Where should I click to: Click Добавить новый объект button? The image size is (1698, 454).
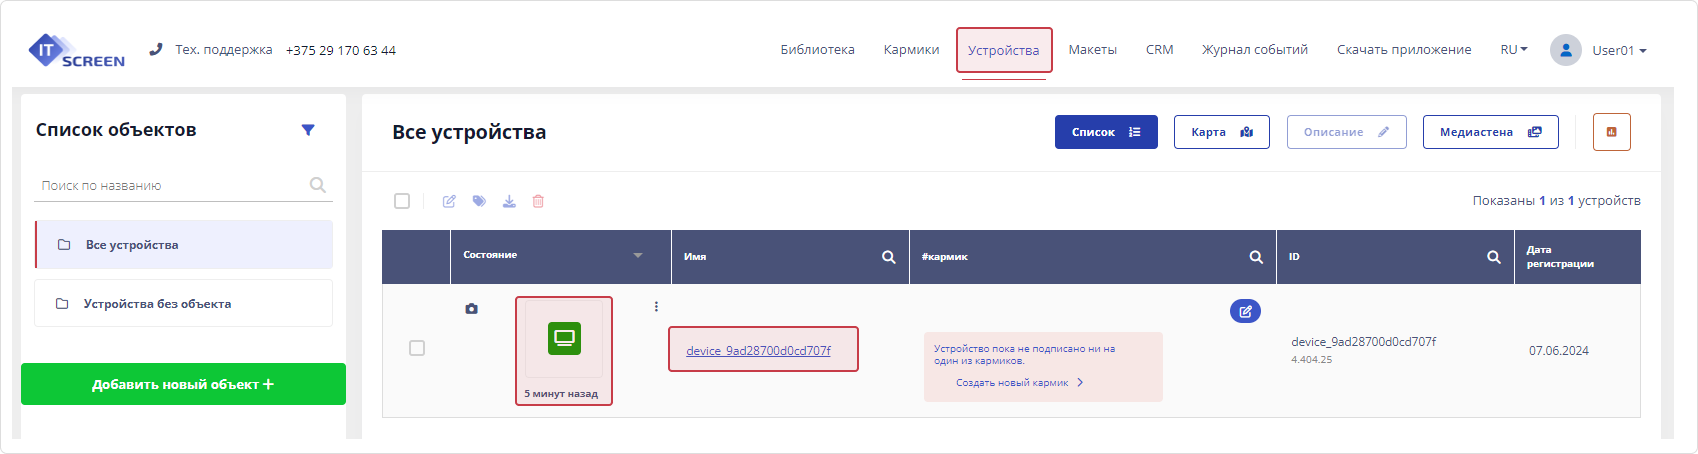click(183, 384)
